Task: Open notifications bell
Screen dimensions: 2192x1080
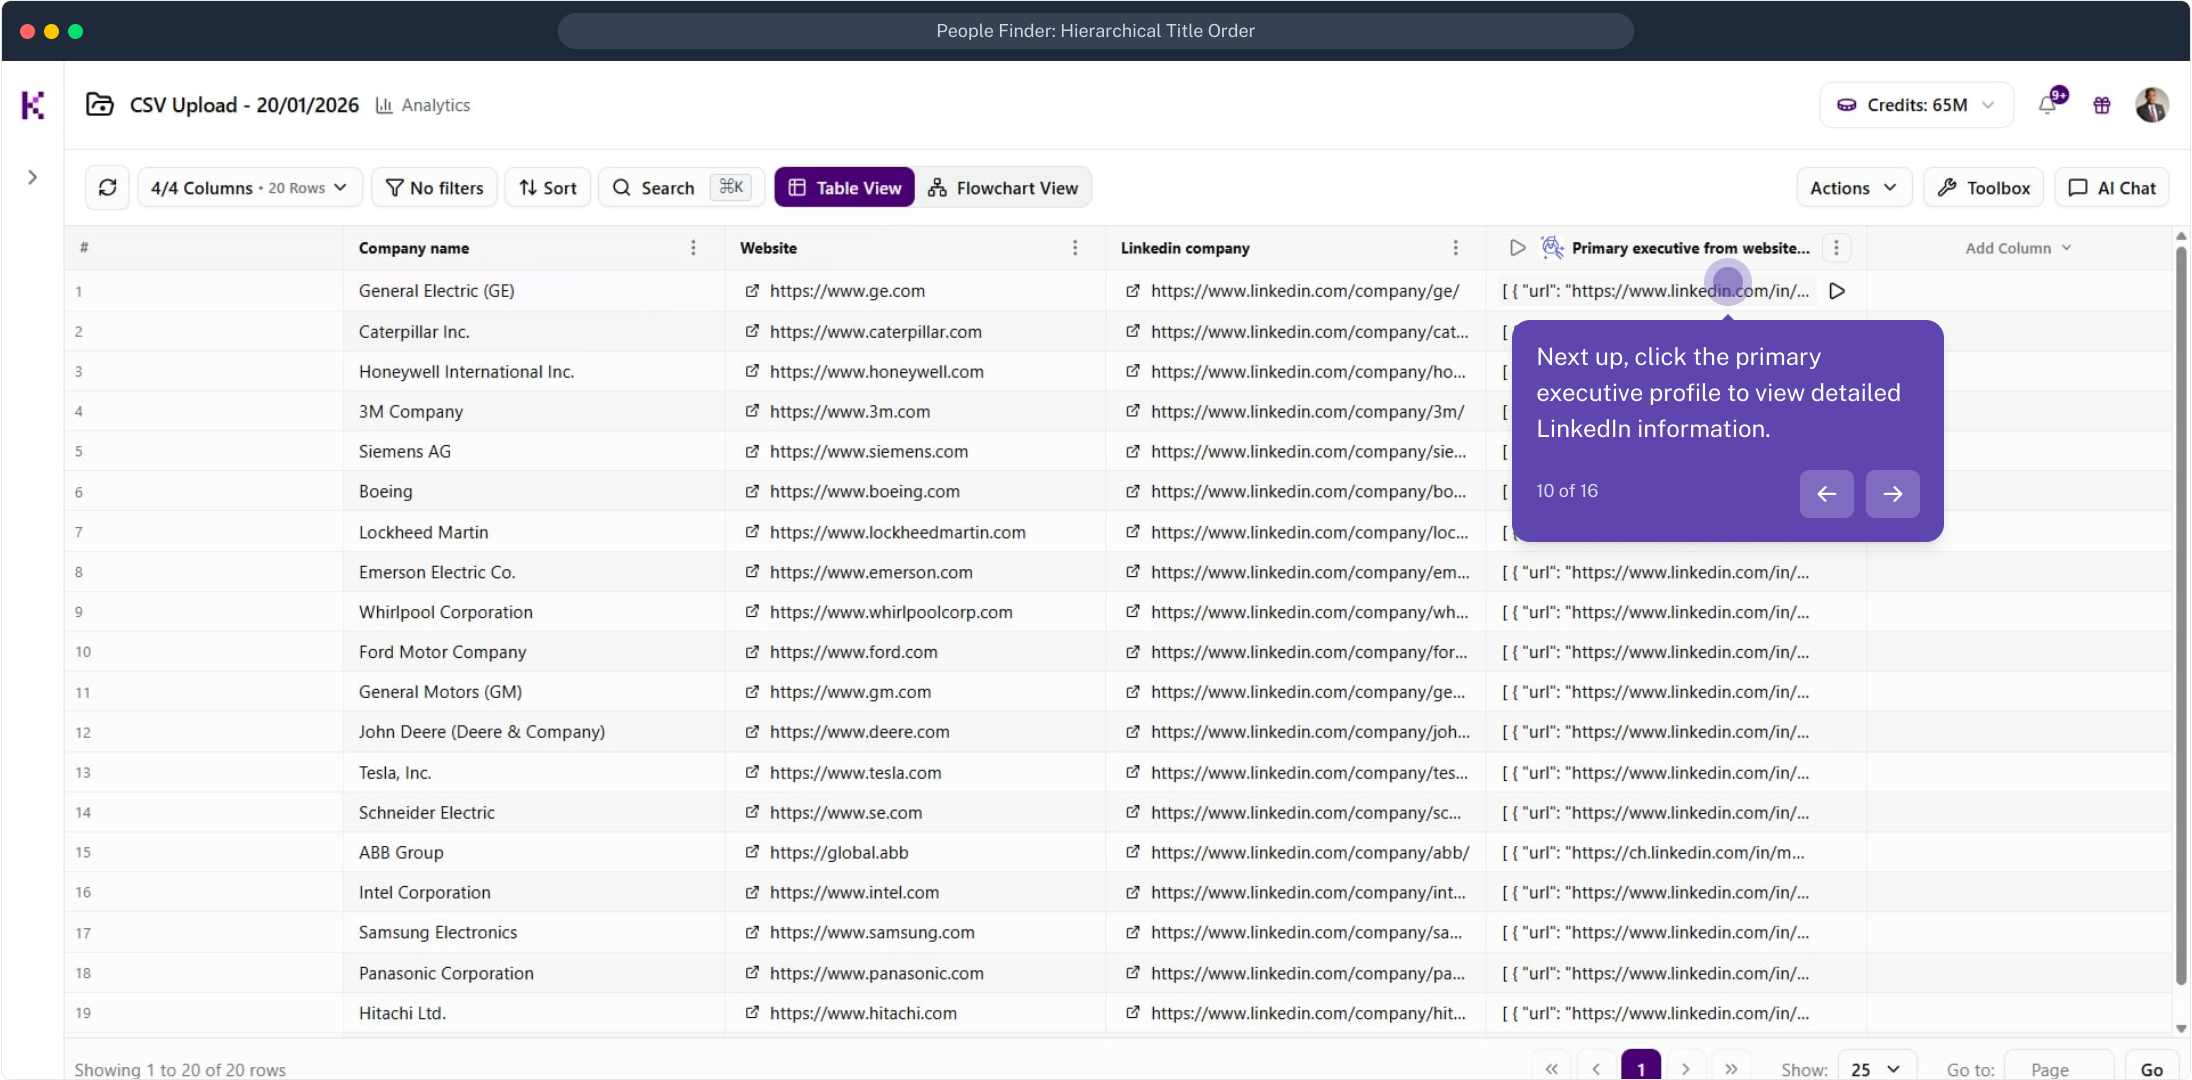Action: tap(2049, 104)
